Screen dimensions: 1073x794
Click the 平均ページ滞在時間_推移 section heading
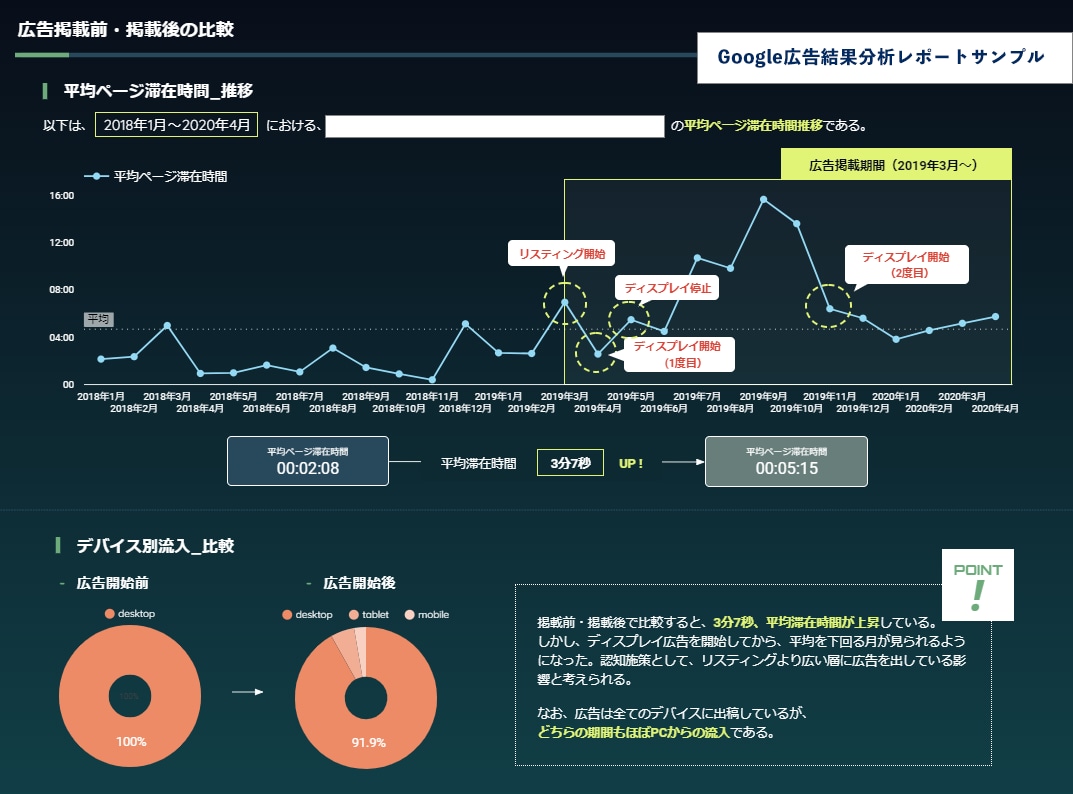point(158,90)
